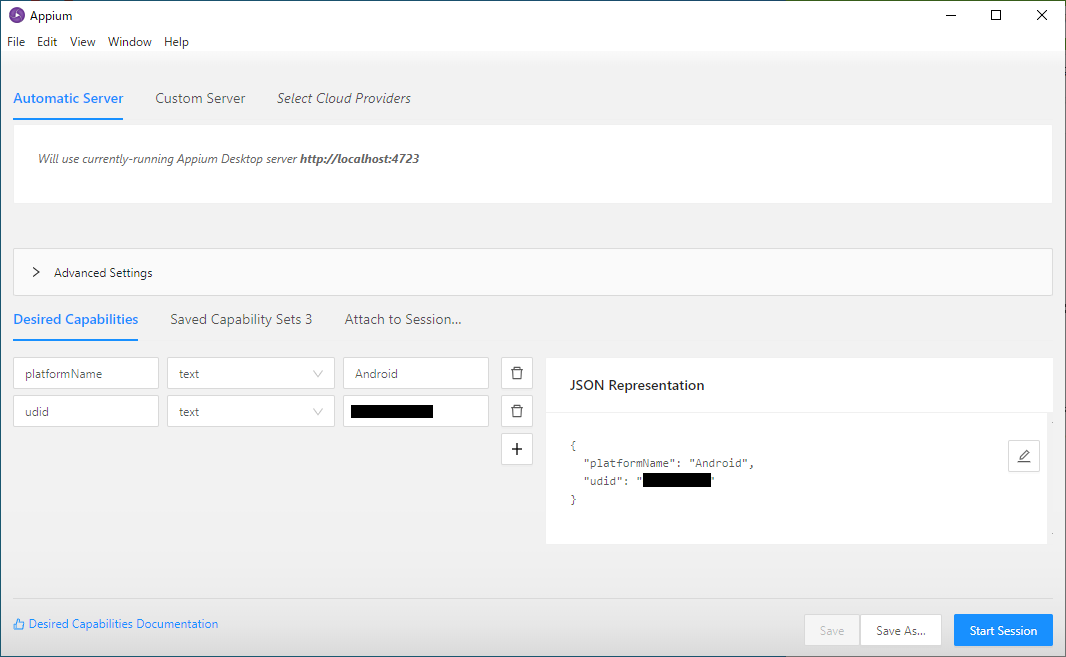The width and height of the screenshot is (1066, 657).
Task: Minimize the Appium window
Action: tap(951, 15)
